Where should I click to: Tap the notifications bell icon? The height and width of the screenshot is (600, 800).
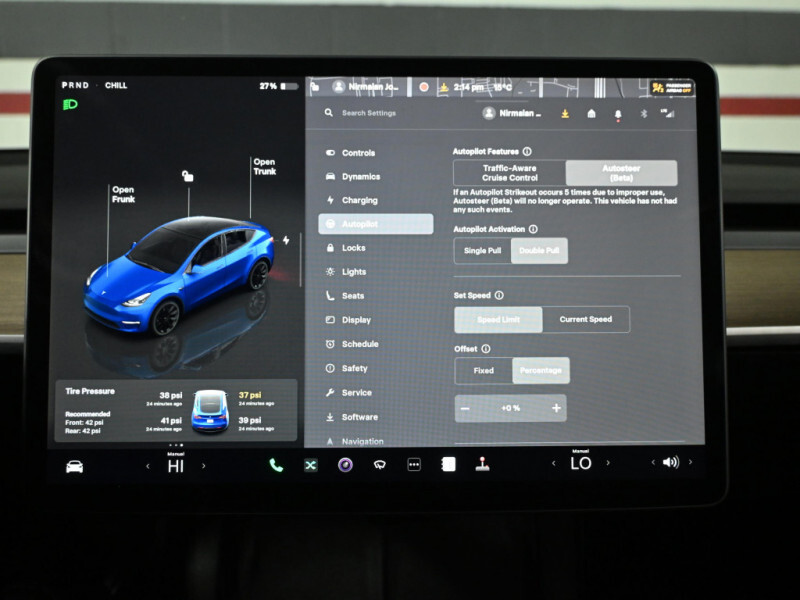tap(618, 114)
